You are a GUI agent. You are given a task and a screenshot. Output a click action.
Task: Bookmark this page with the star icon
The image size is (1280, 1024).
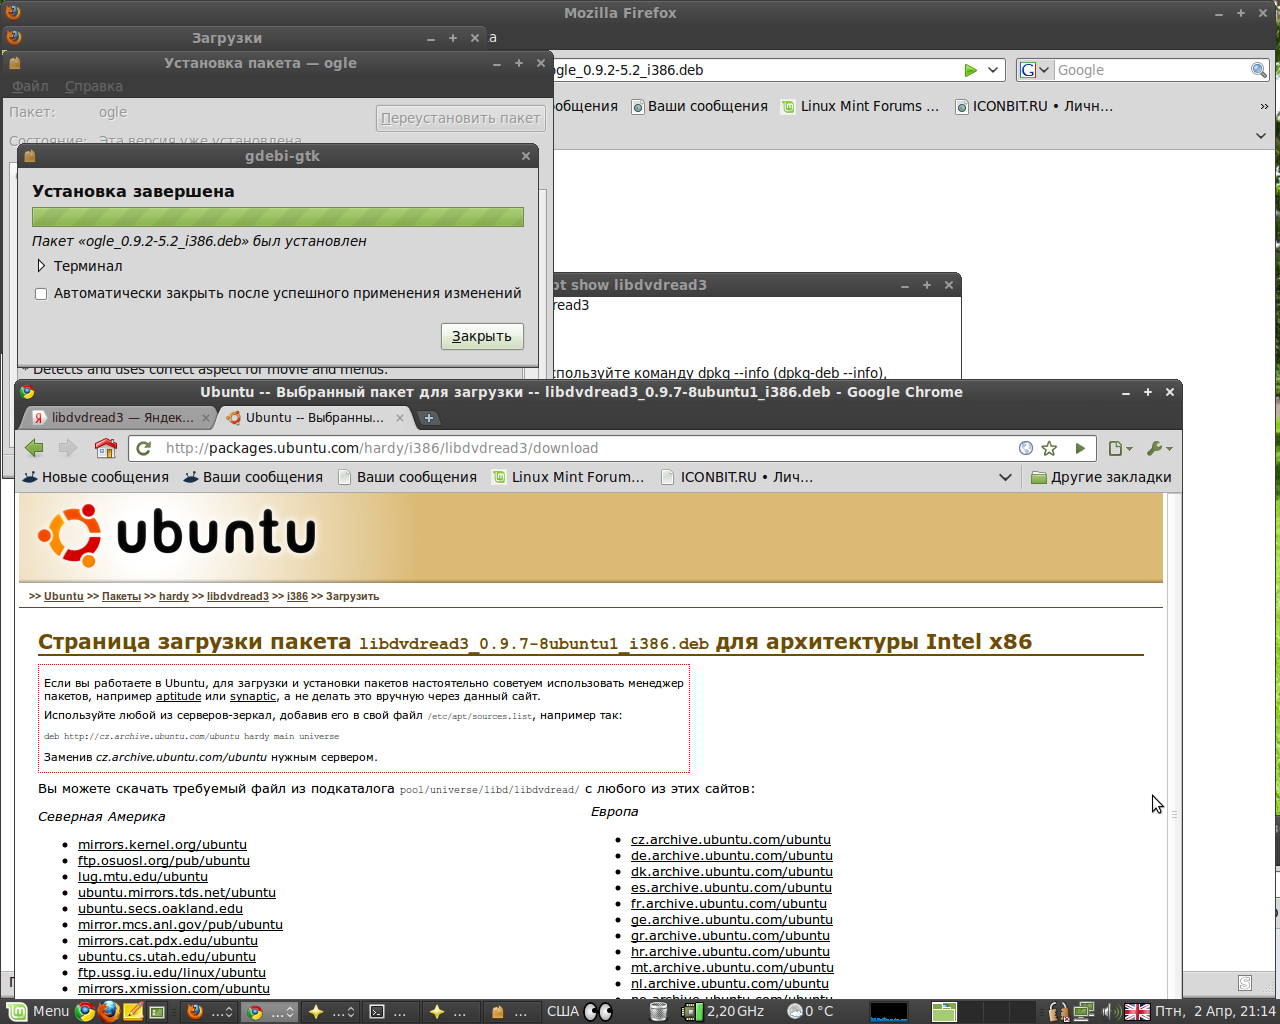[1049, 448]
